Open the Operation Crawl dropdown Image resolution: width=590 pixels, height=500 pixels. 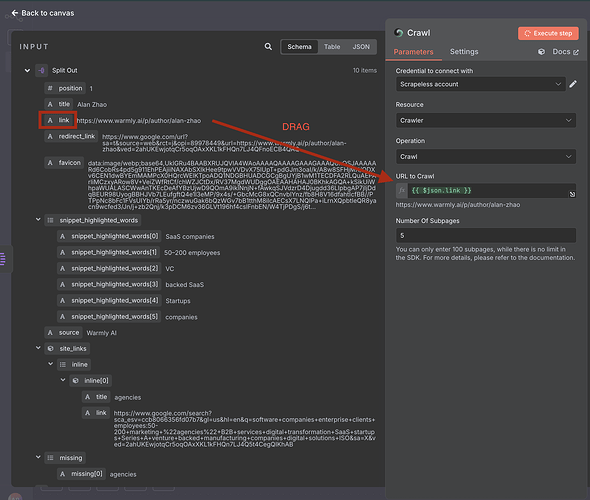485,157
